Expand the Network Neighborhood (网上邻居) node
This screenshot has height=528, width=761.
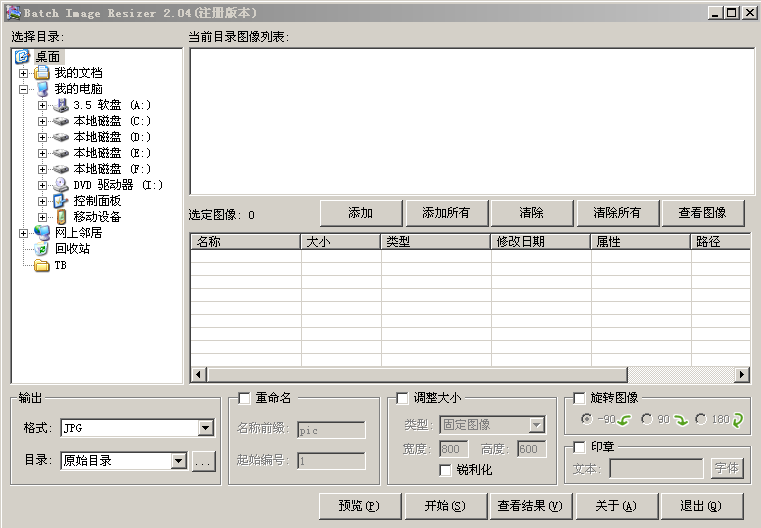23,233
